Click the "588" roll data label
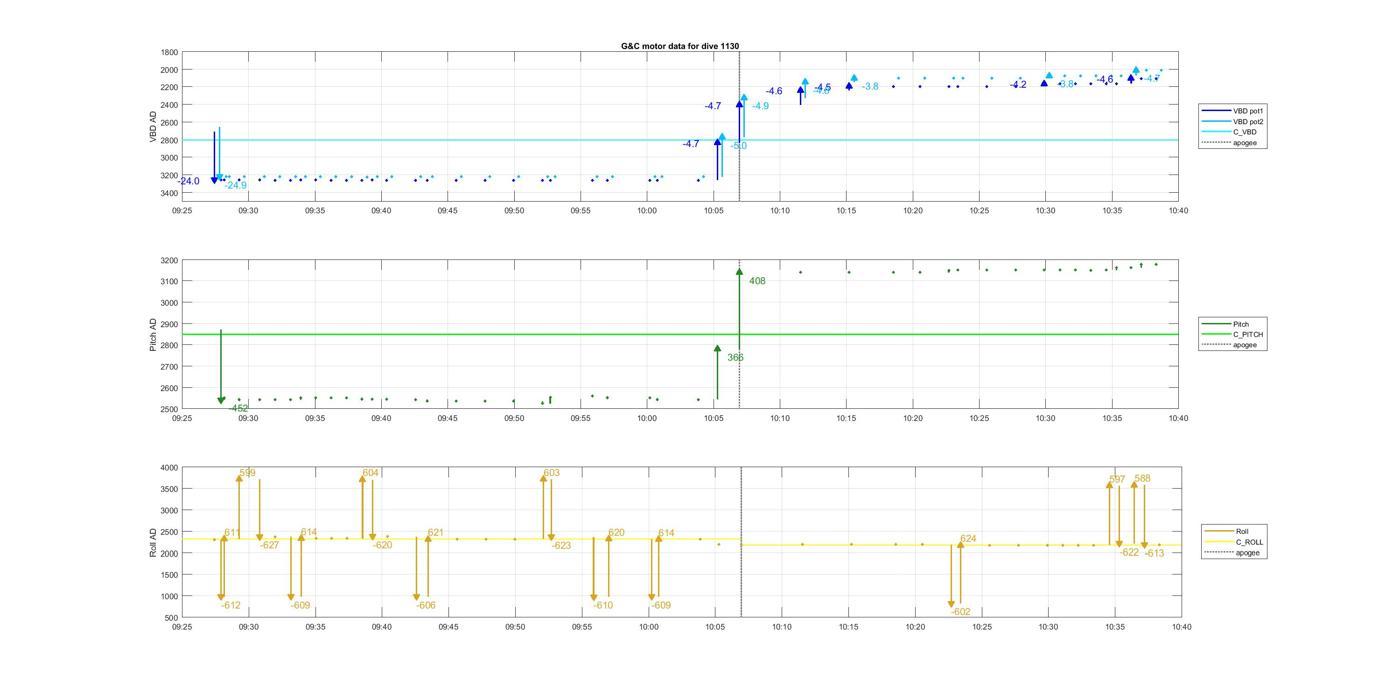Viewport: 1400px width, 693px height. 1142,479
